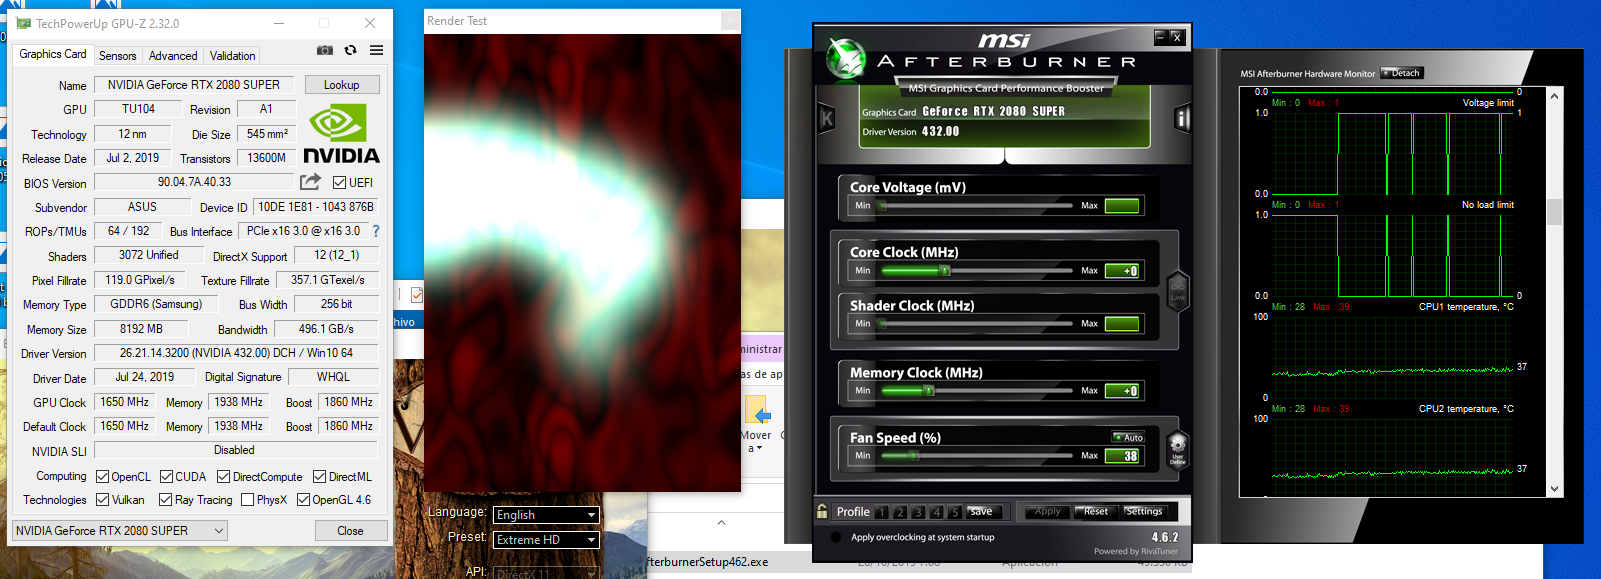Click the Fan Speed 38 value field

[x=1122, y=456]
